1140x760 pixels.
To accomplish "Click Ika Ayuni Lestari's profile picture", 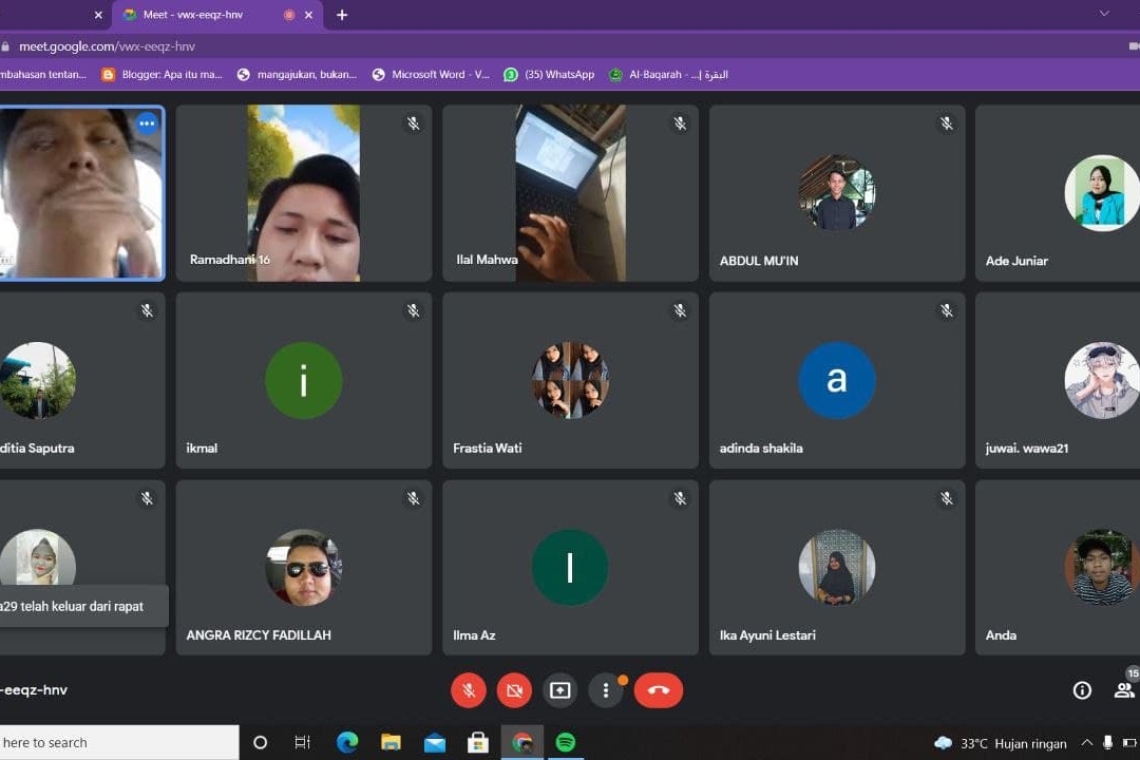I will click(x=837, y=567).
